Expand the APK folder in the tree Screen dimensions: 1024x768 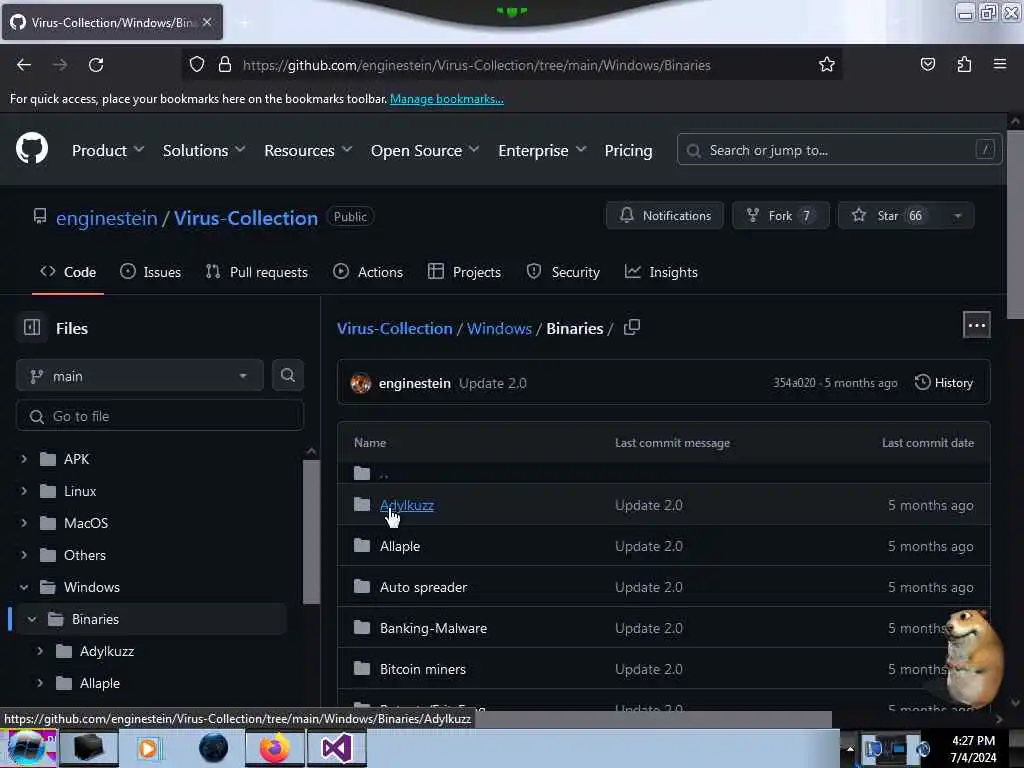pyautogui.click(x=24, y=459)
